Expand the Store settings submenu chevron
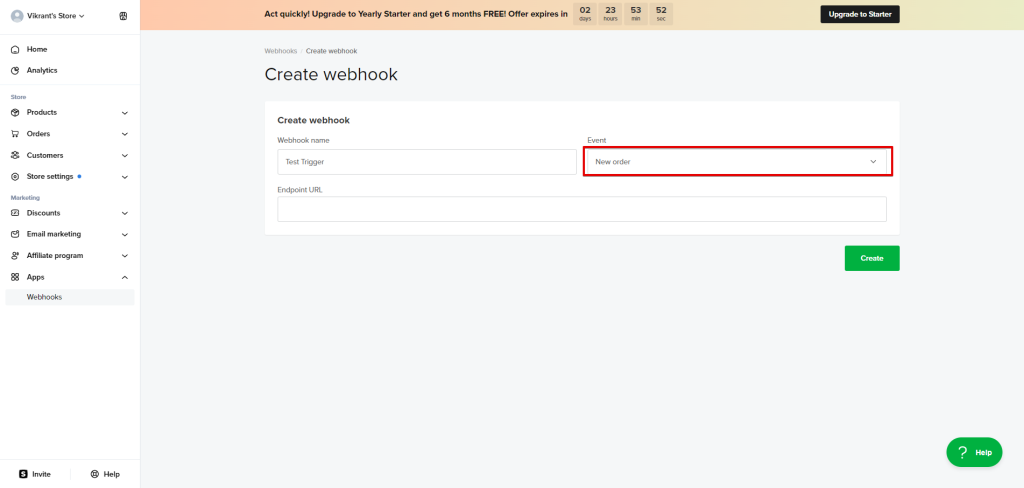 point(124,177)
